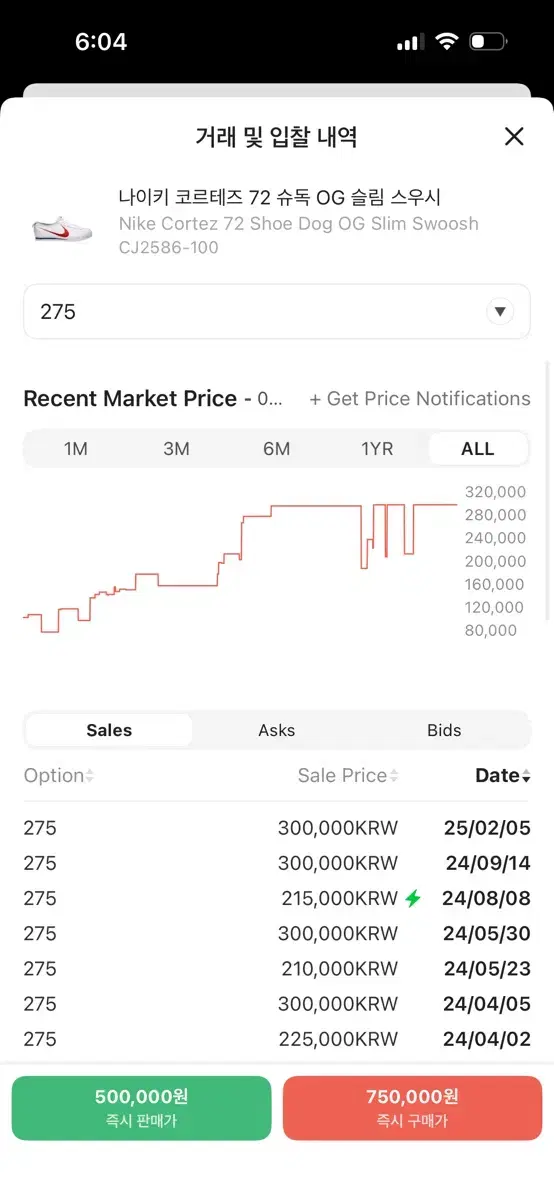Sort by Option column arrows
The image size is (554, 1200).
[x=90, y=776]
